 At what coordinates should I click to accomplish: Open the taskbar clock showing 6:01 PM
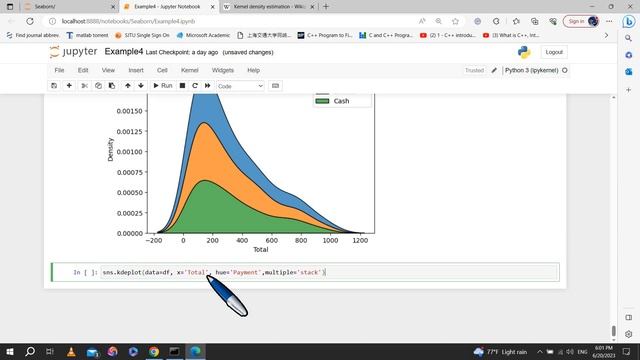click(x=604, y=351)
